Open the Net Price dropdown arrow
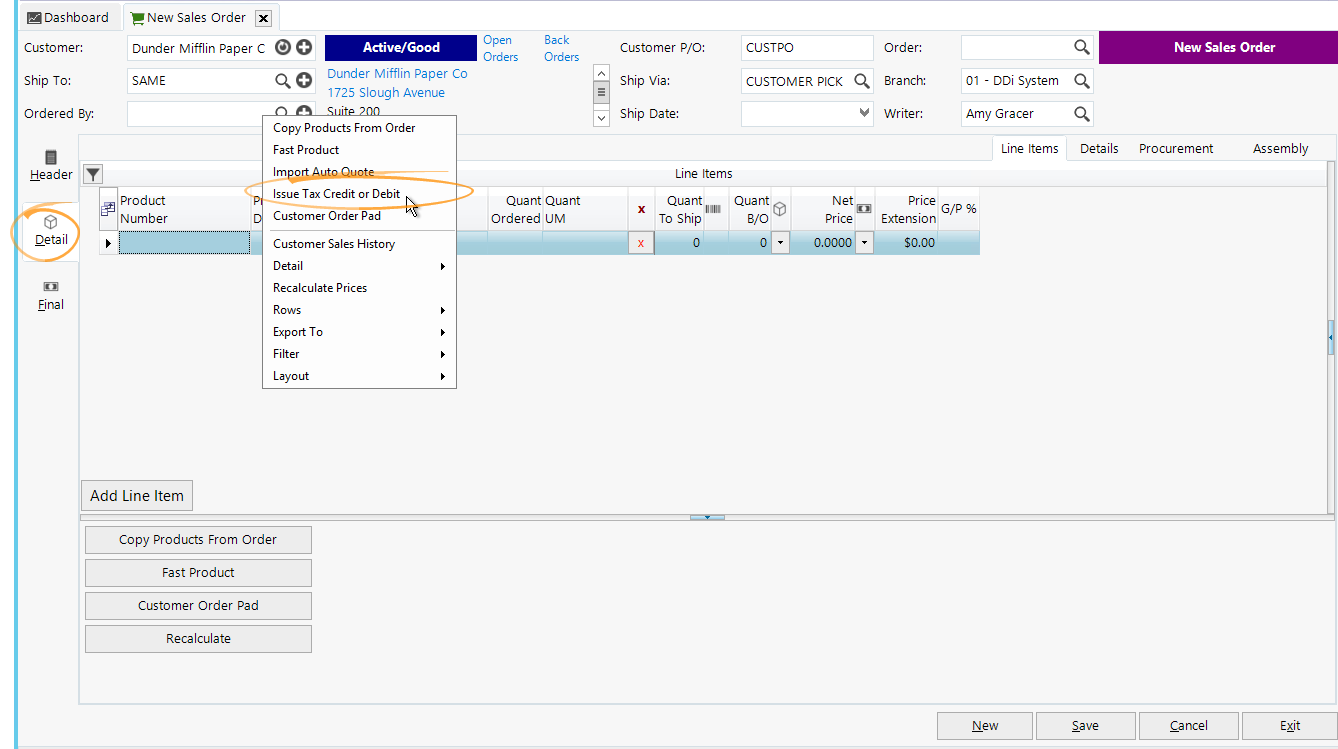This screenshot has height=749, width=1338. pos(865,242)
